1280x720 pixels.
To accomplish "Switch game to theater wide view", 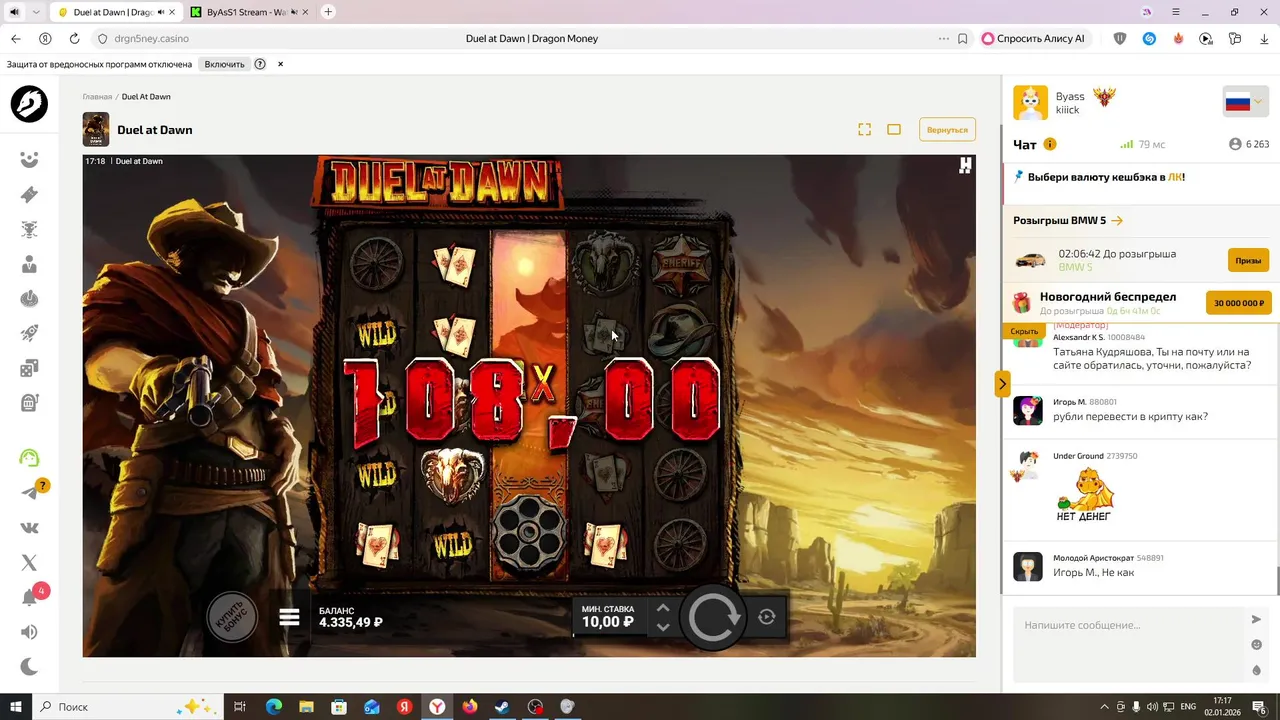I will 894,129.
